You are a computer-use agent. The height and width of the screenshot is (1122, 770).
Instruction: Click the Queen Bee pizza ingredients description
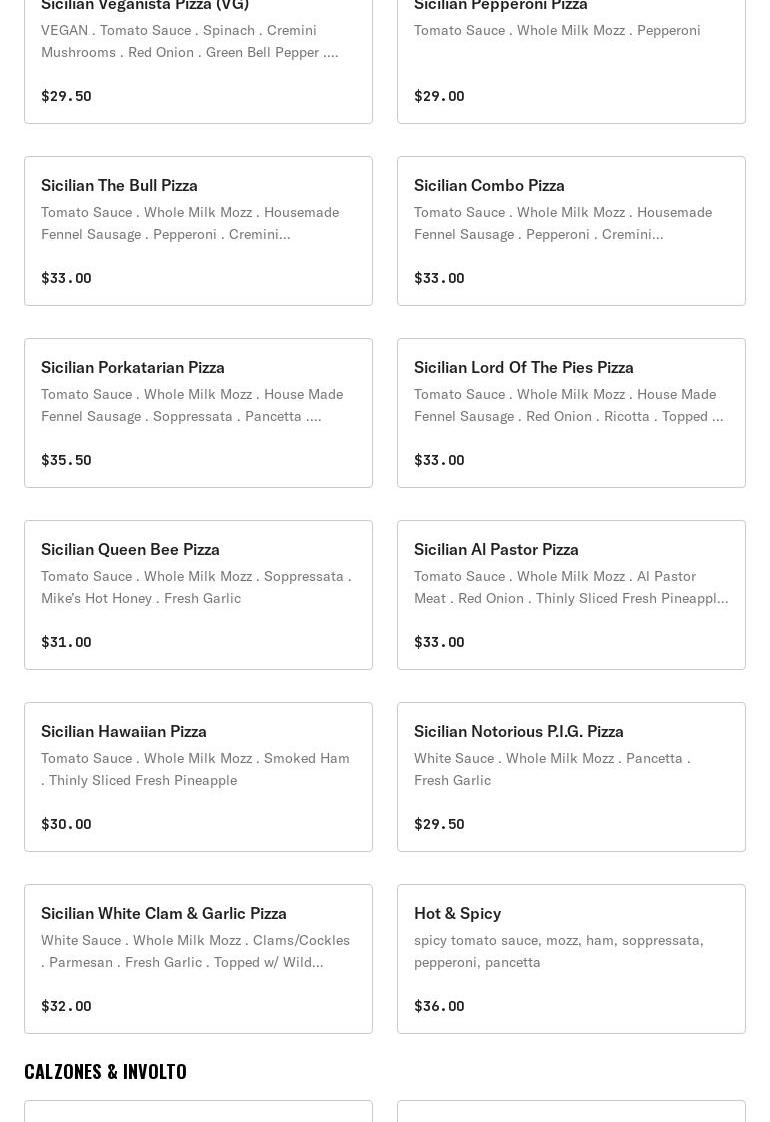[x=196, y=587]
